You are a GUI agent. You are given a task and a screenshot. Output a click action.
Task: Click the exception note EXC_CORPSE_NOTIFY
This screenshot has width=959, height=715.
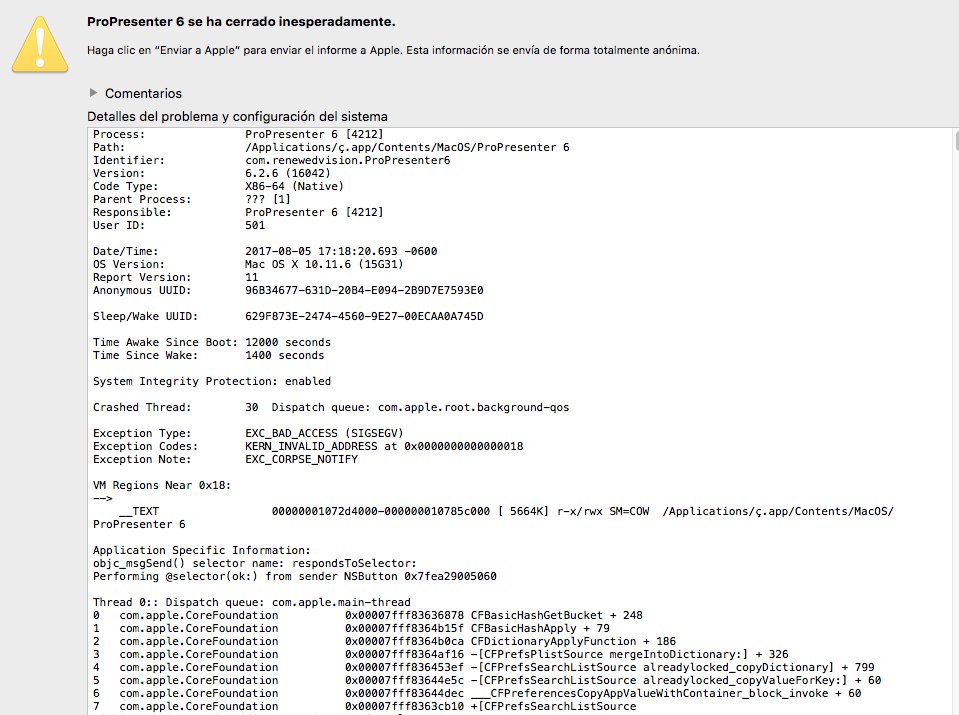[x=302, y=459]
